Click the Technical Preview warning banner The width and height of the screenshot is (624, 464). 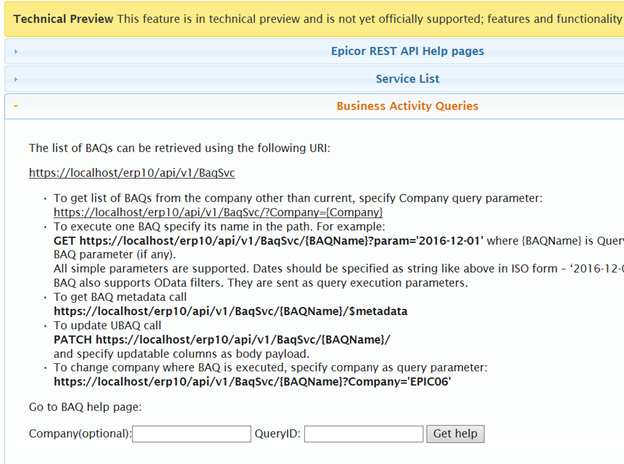[x=314, y=19]
